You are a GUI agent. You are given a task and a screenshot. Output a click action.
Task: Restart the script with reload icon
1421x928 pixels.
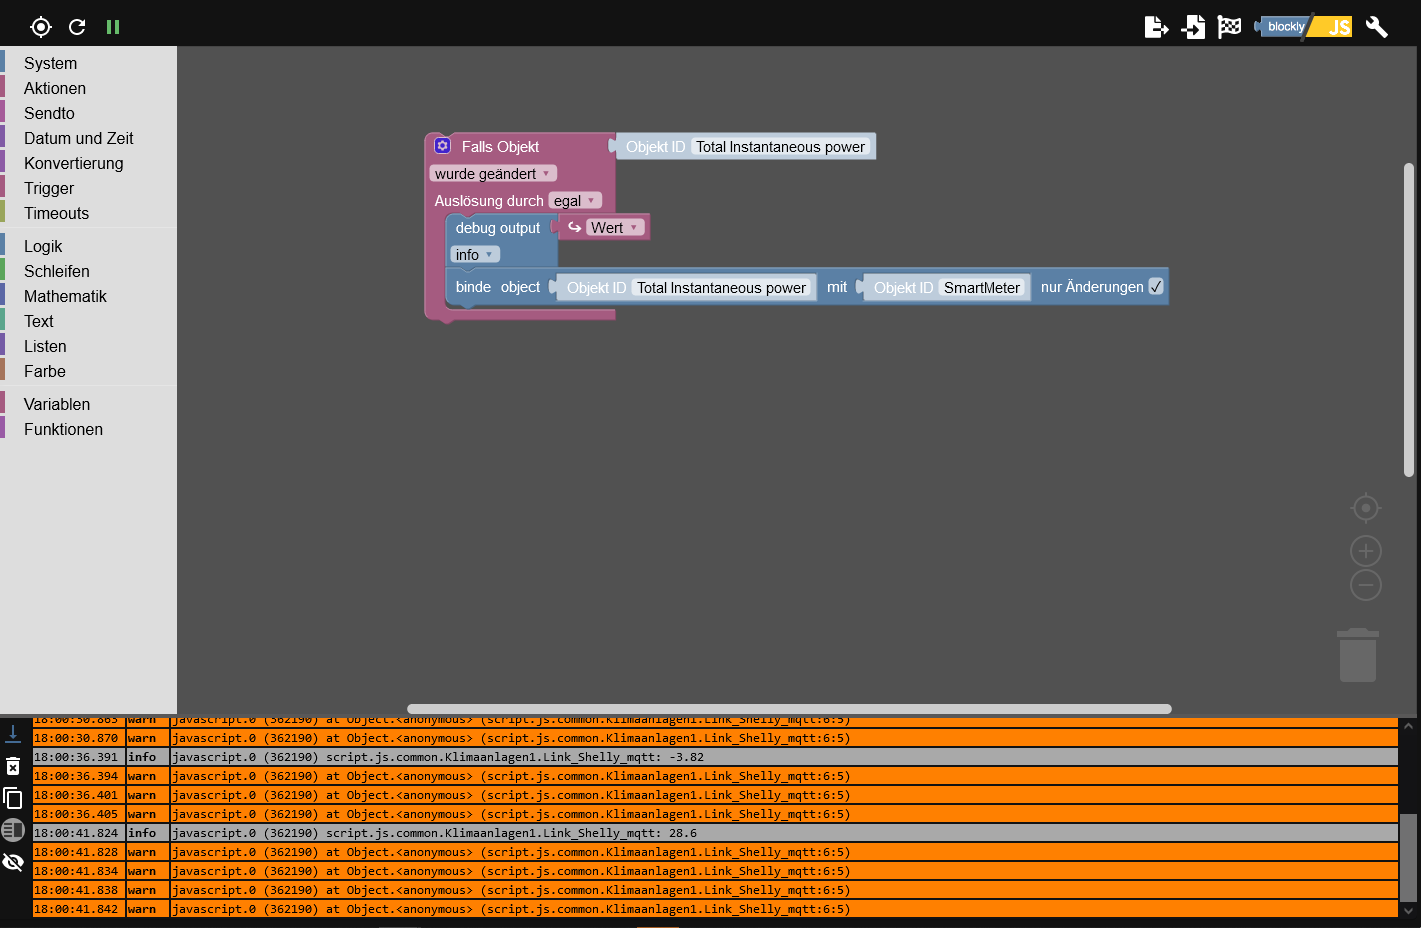click(x=77, y=27)
